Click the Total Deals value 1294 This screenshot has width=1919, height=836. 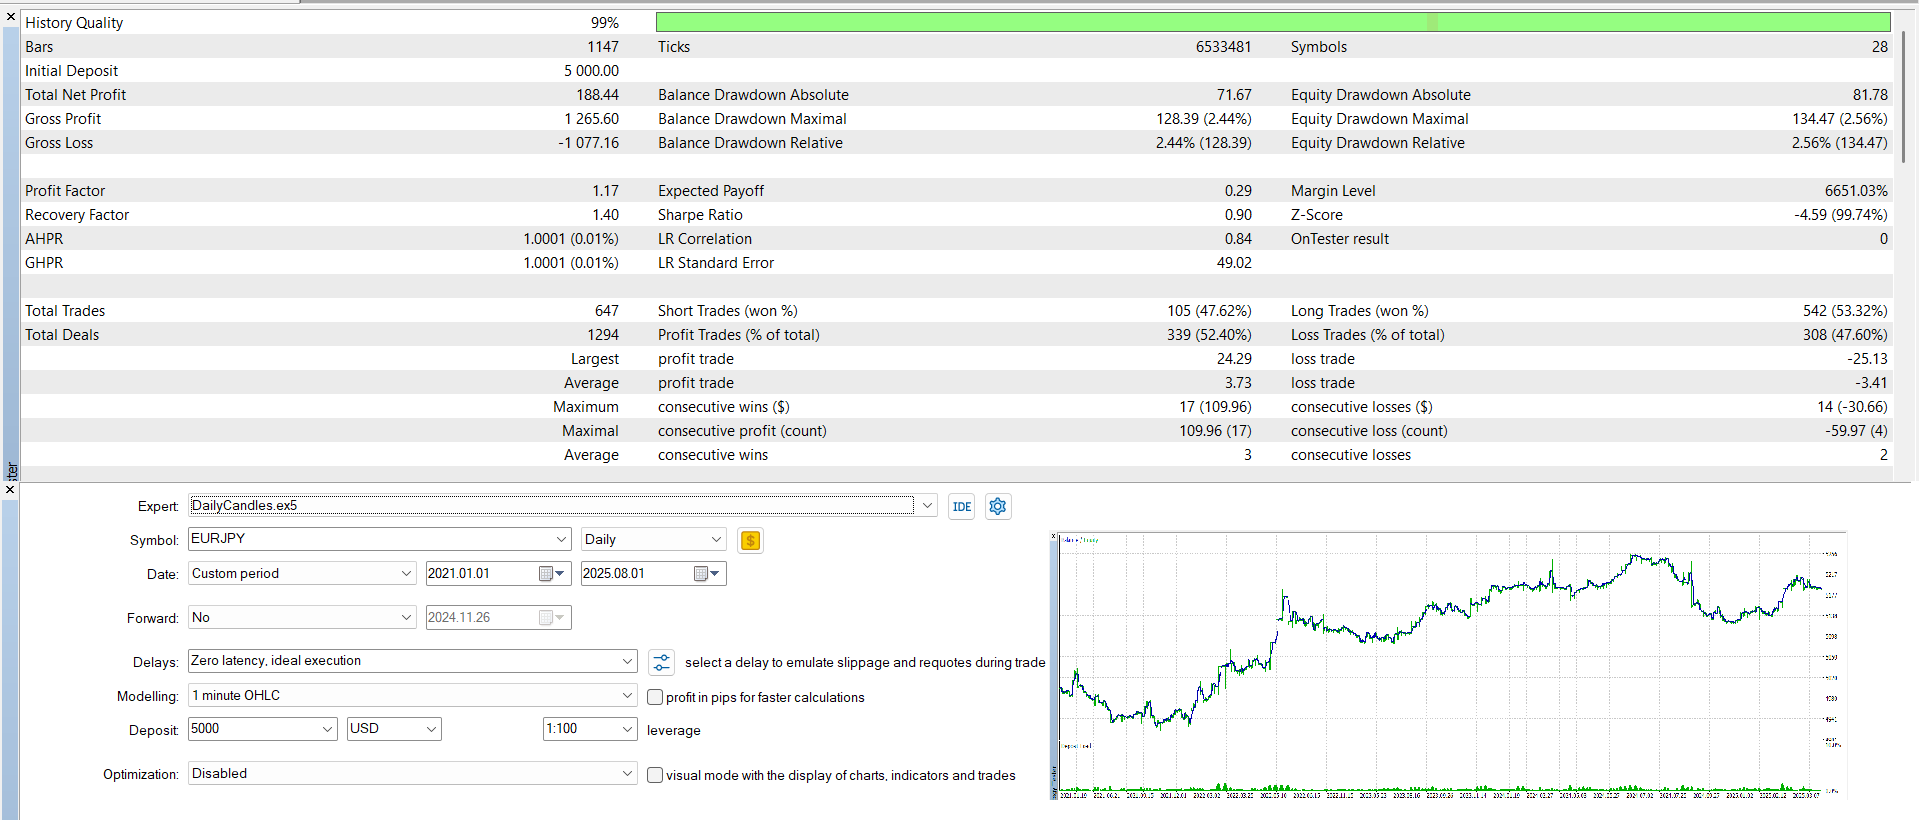pyautogui.click(x=603, y=335)
